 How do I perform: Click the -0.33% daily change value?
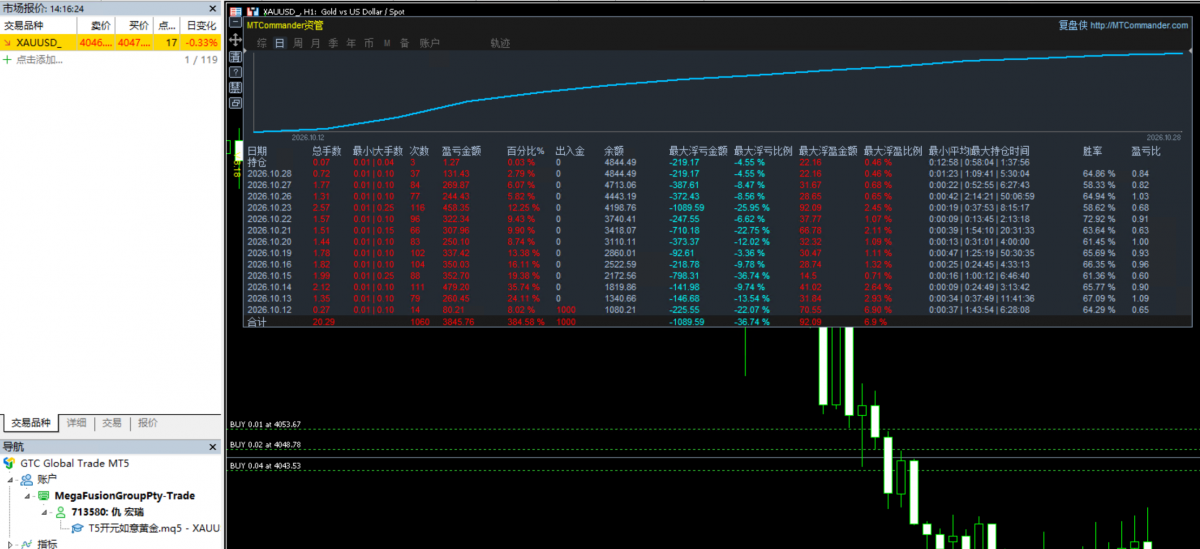click(x=203, y=43)
